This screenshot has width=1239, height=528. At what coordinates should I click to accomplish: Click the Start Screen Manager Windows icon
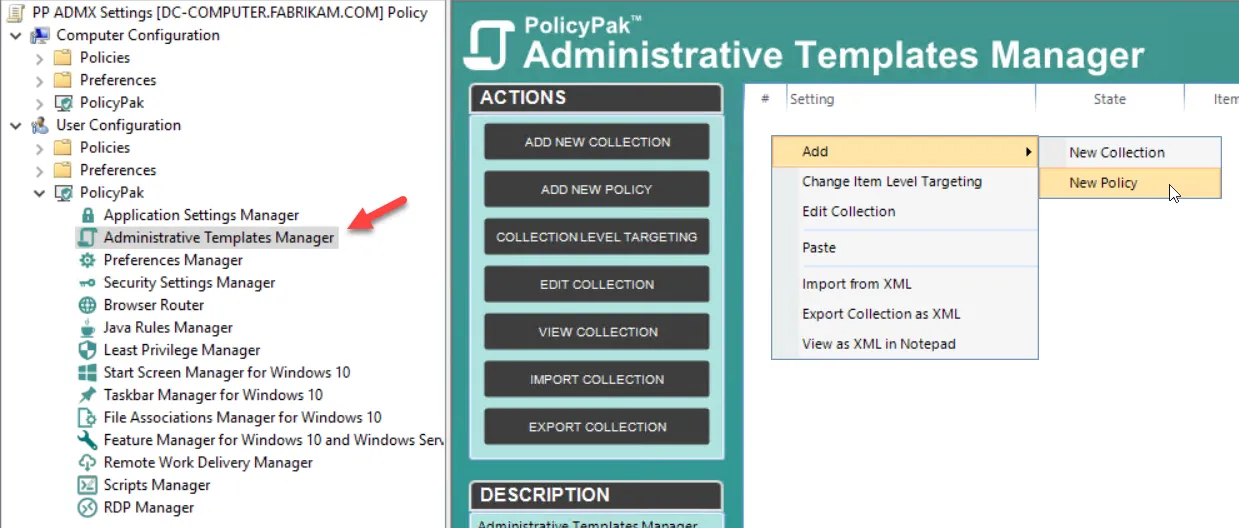click(x=87, y=373)
